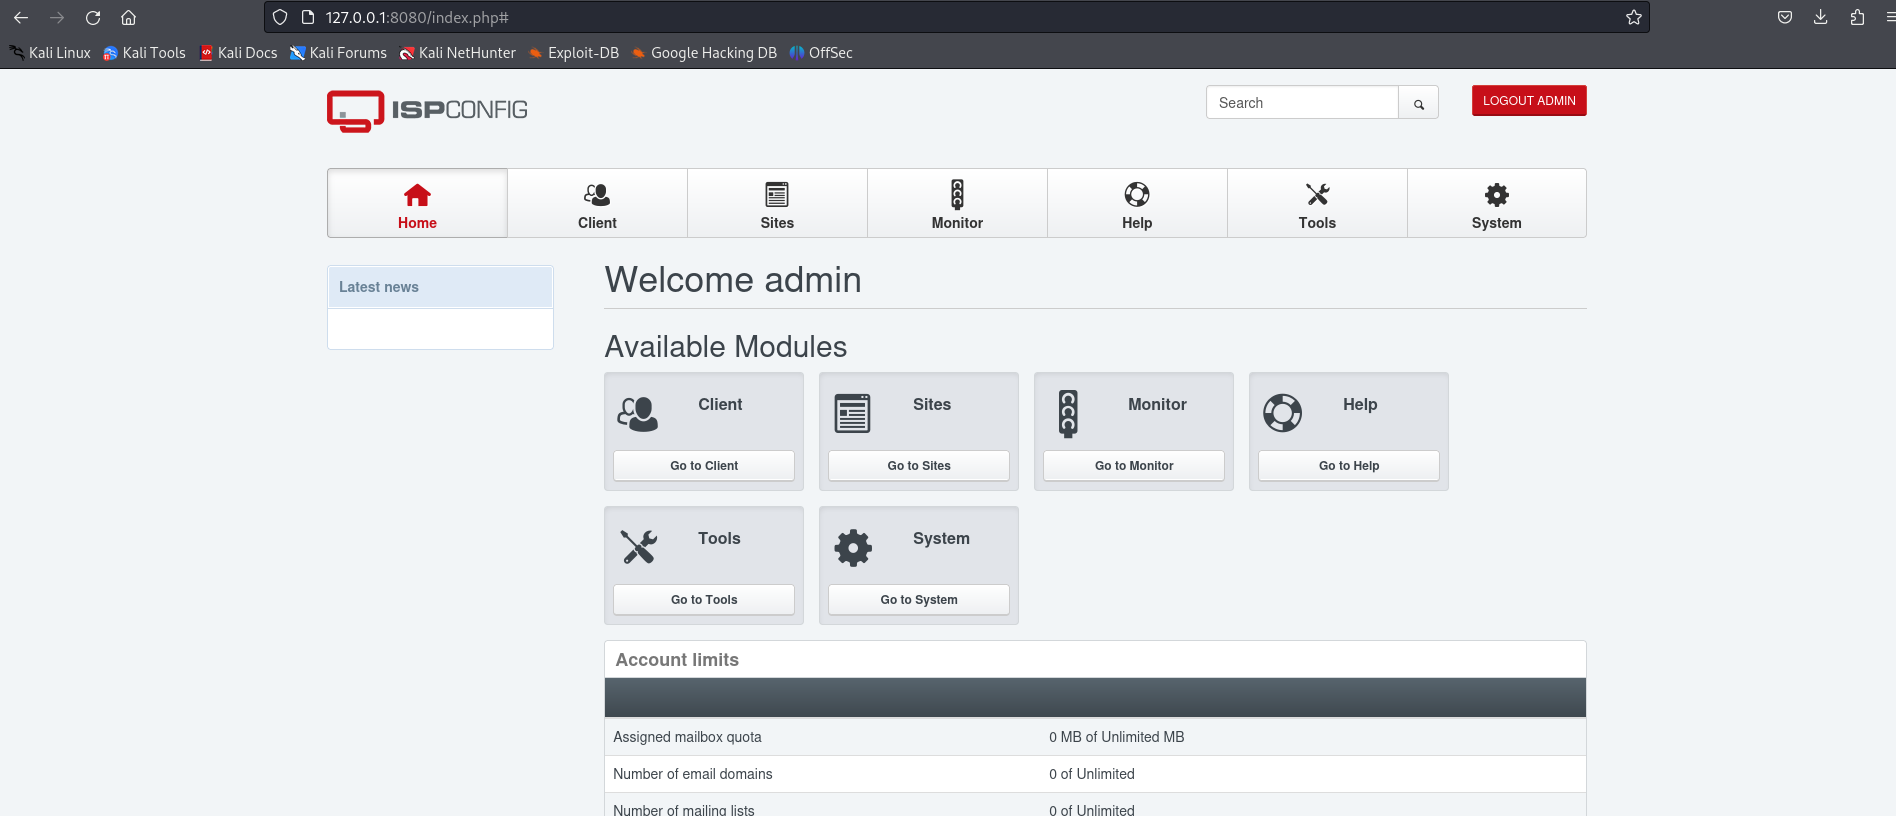Click the search magnifier icon
Image resolution: width=1896 pixels, height=816 pixels.
click(x=1418, y=103)
